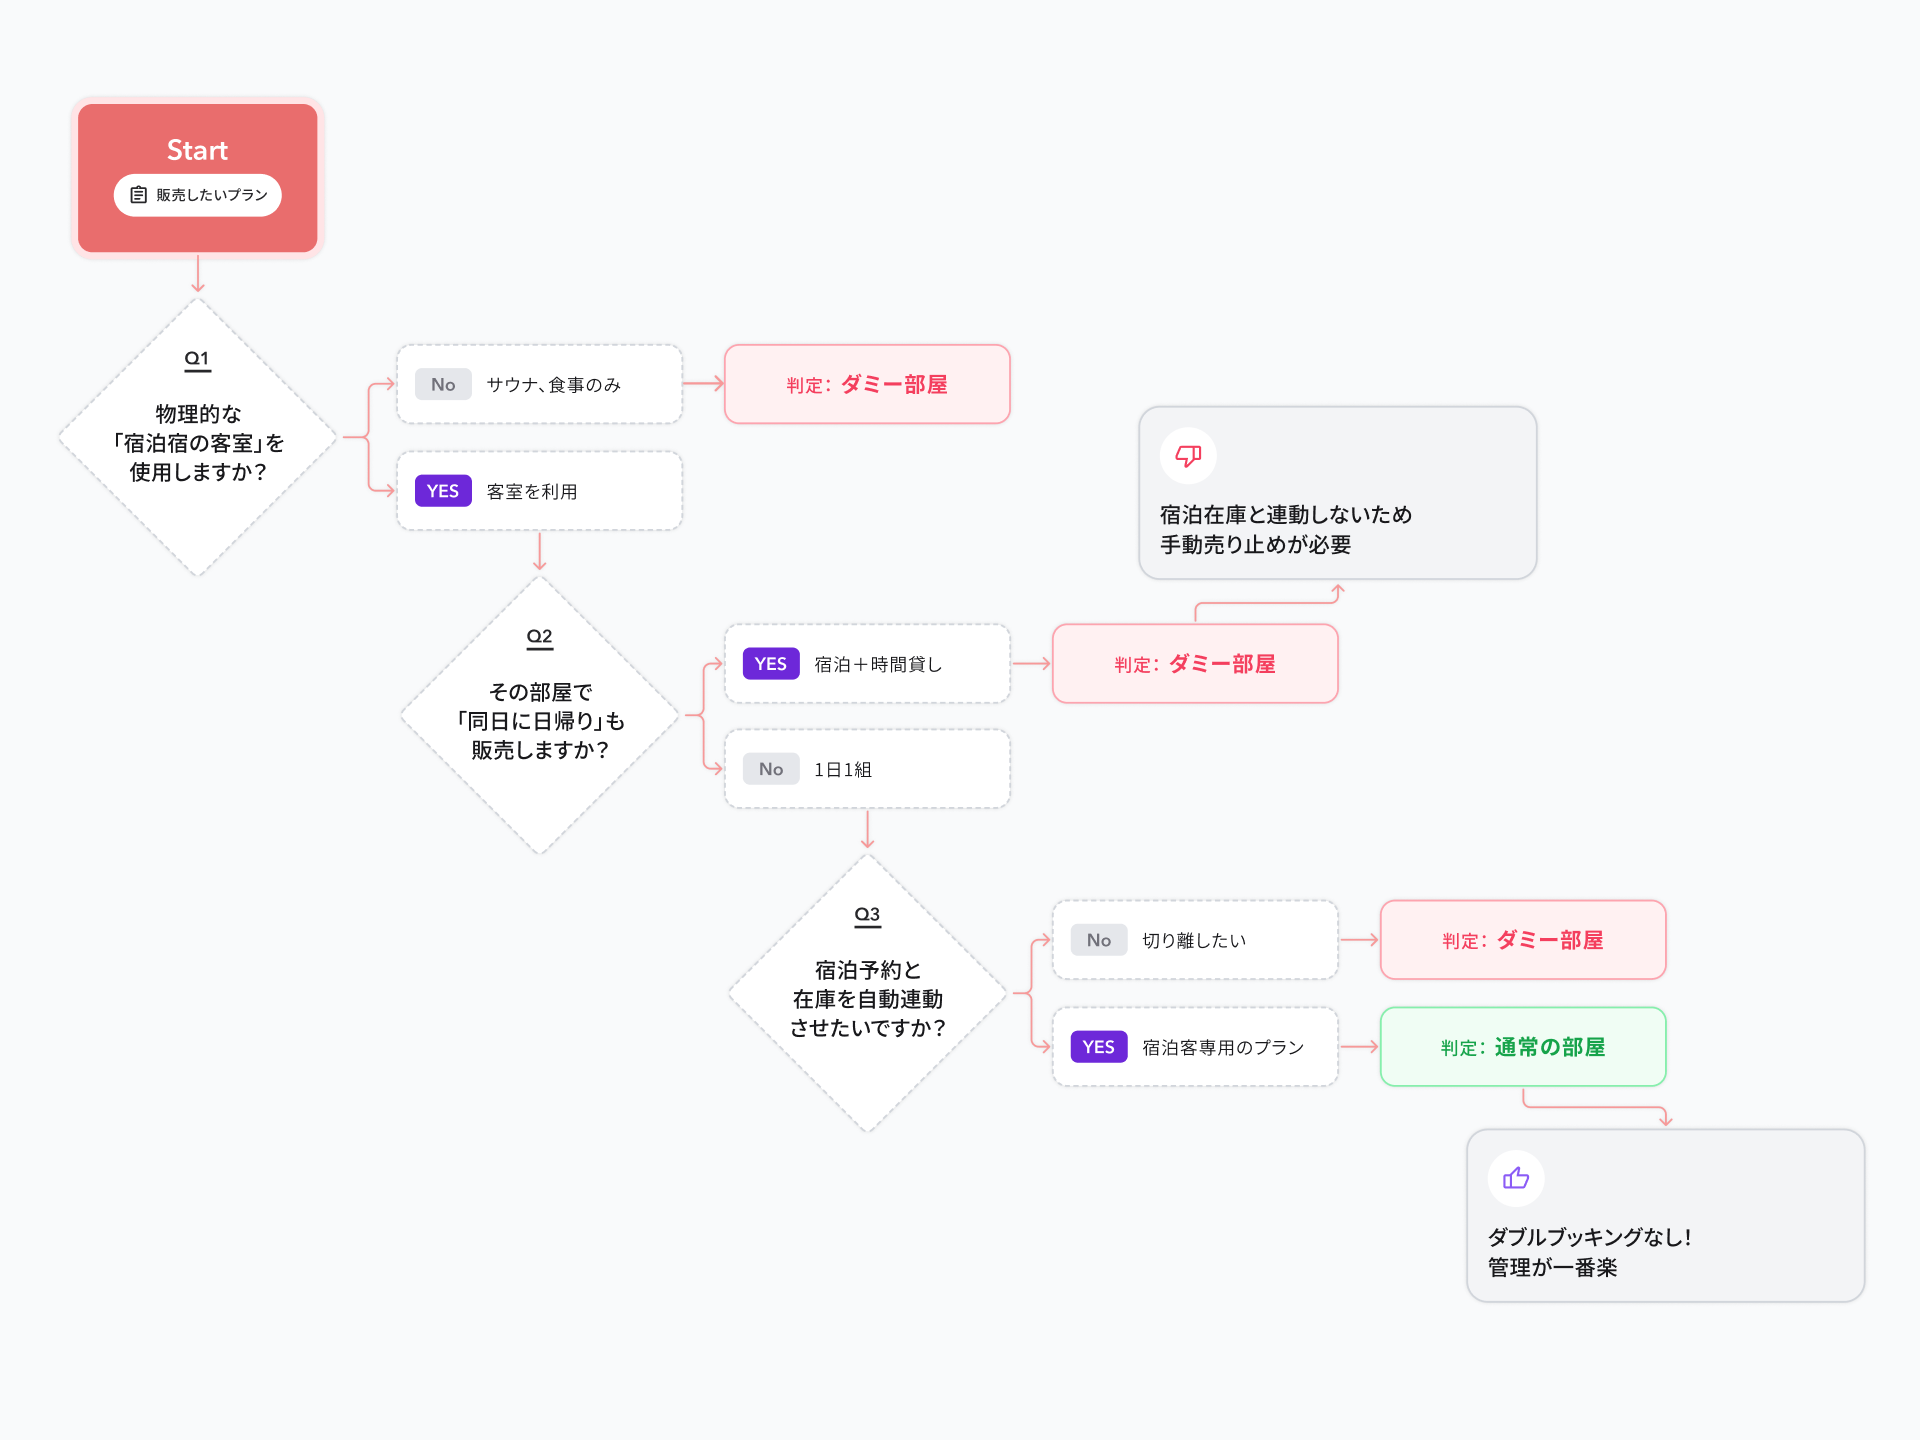Select the Q3 diamond about 在庫を自動連動
Screen dimensions: 1920x1440
pos(868,994)
